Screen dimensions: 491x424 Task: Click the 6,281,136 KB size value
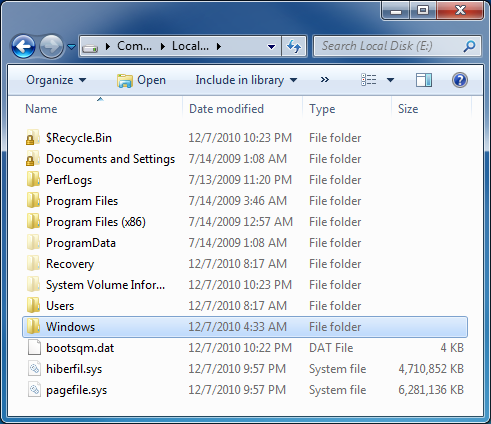point(431,390)
